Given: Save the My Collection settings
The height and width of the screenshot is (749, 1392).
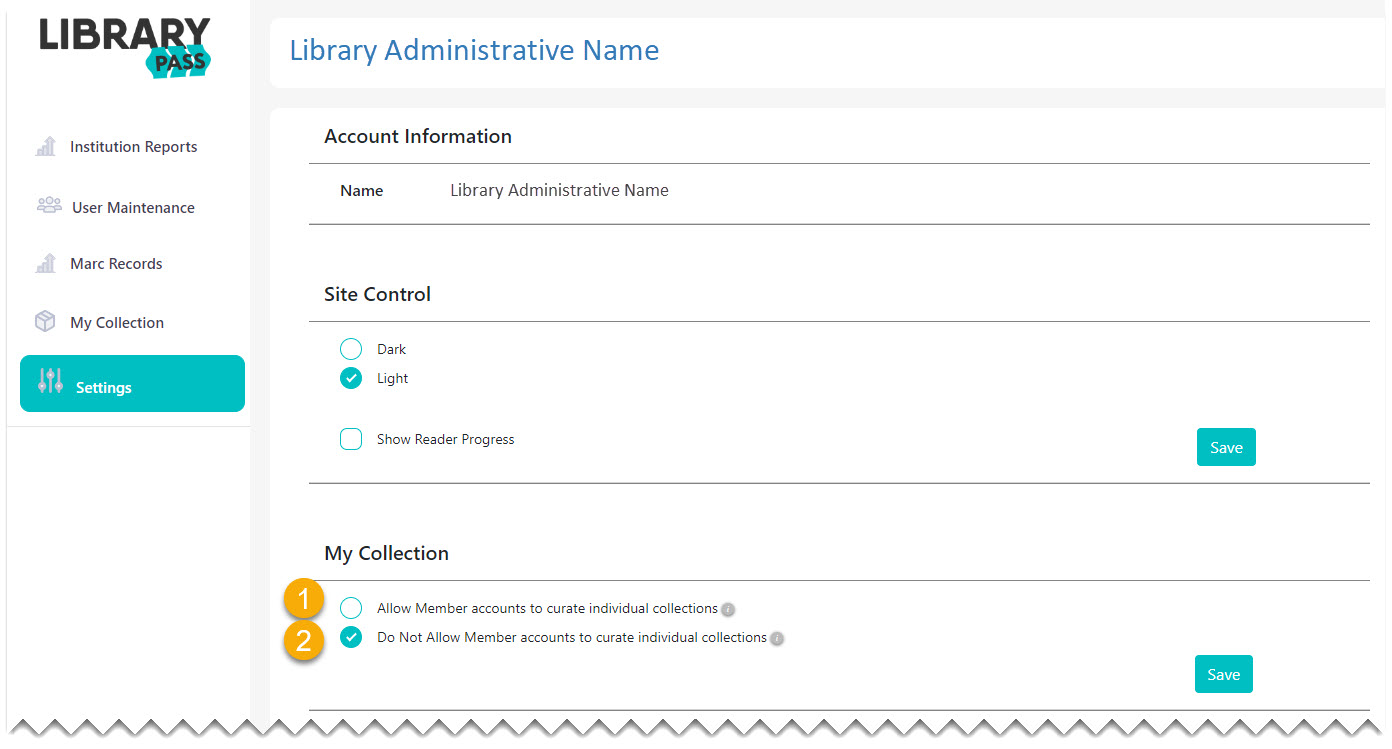Looking at the screenshot, I should tap(1223, 674).
